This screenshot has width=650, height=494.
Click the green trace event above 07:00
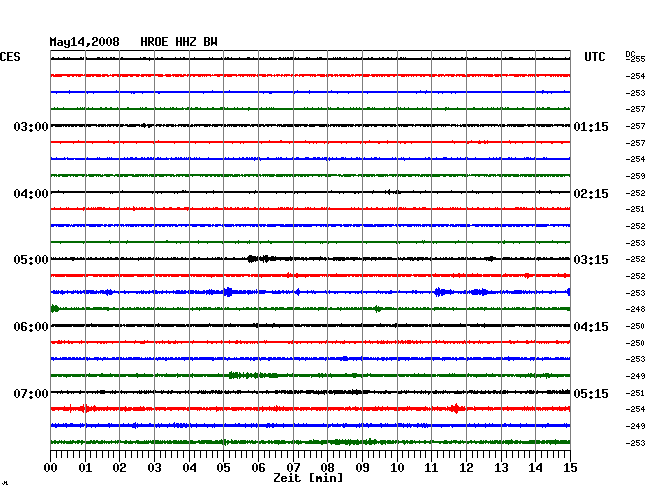[x=253, y=375]
